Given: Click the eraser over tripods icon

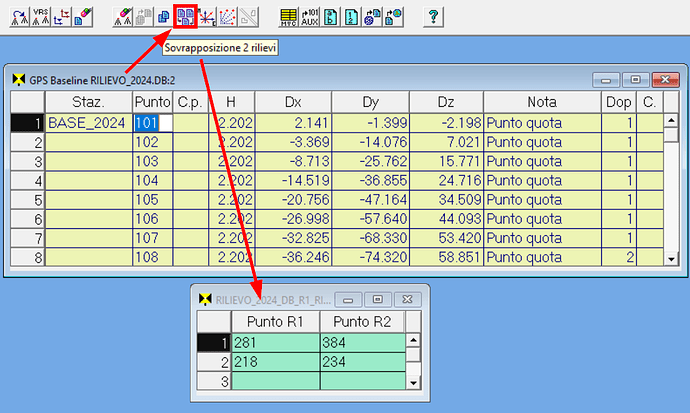Looking at the screenshot, I should (123, 17).
